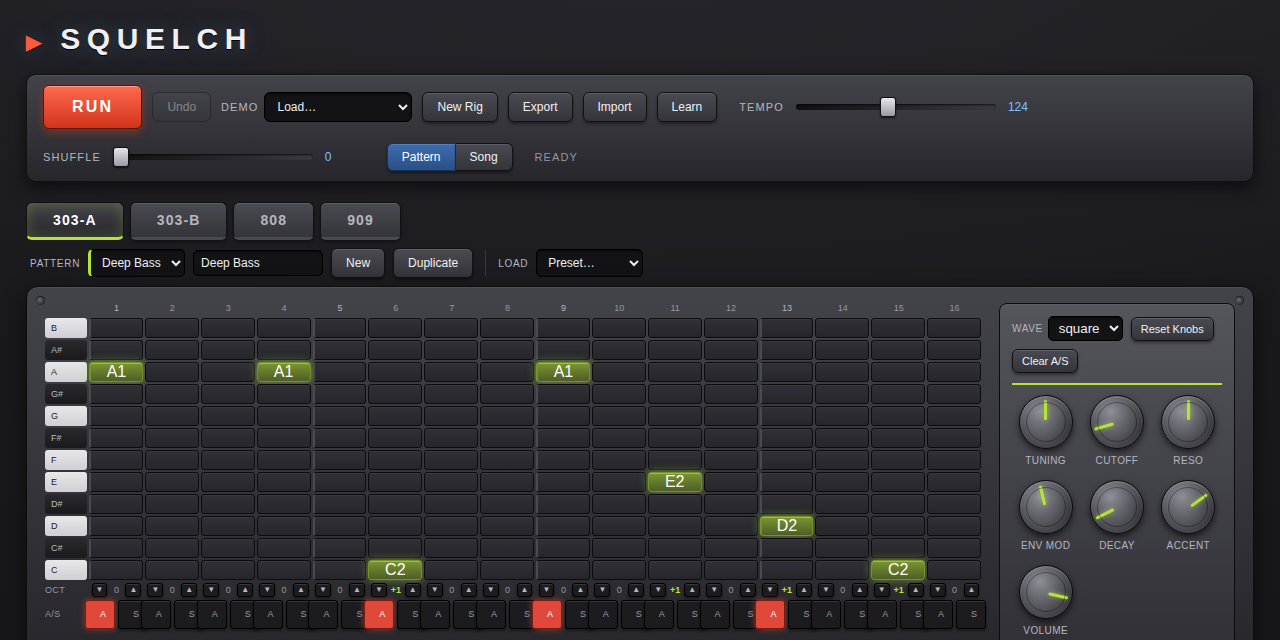This screenshot has width=1280, height=640.
Task: Select the A1 note on step 9
Action: click(x=563, y=372)
